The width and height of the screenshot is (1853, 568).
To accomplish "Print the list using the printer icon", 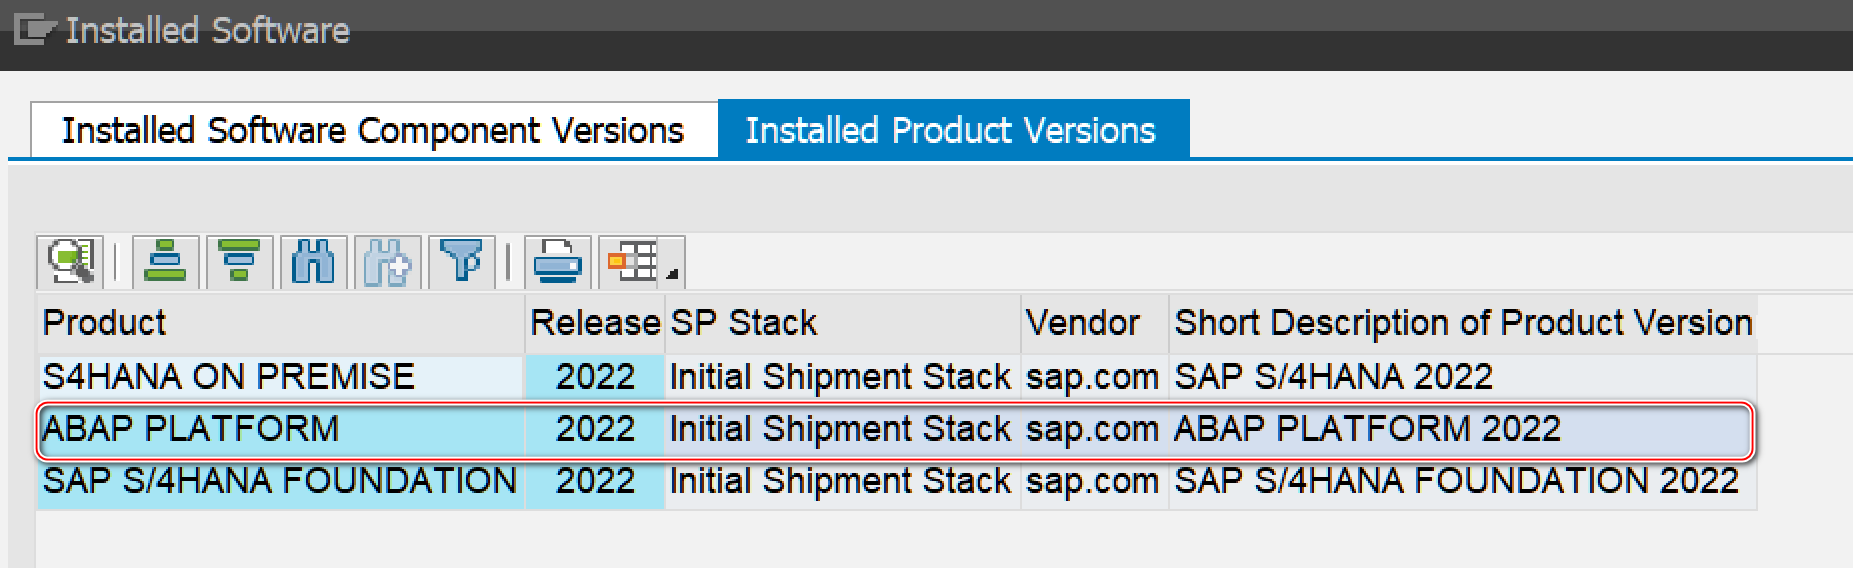I will pyautogui.click(x=557, y=262).
